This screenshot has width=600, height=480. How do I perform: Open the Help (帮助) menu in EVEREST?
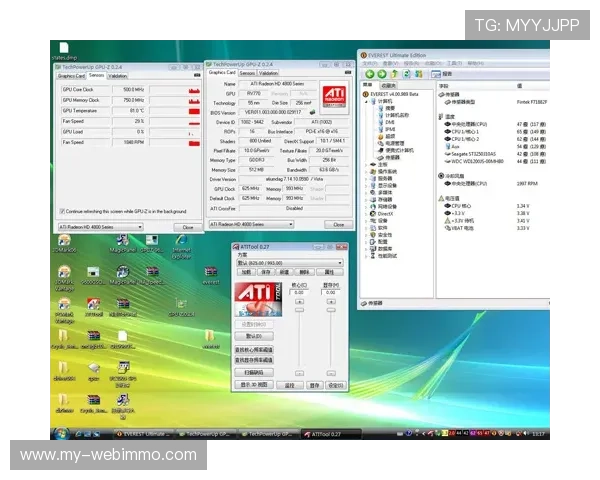(476, 63)
